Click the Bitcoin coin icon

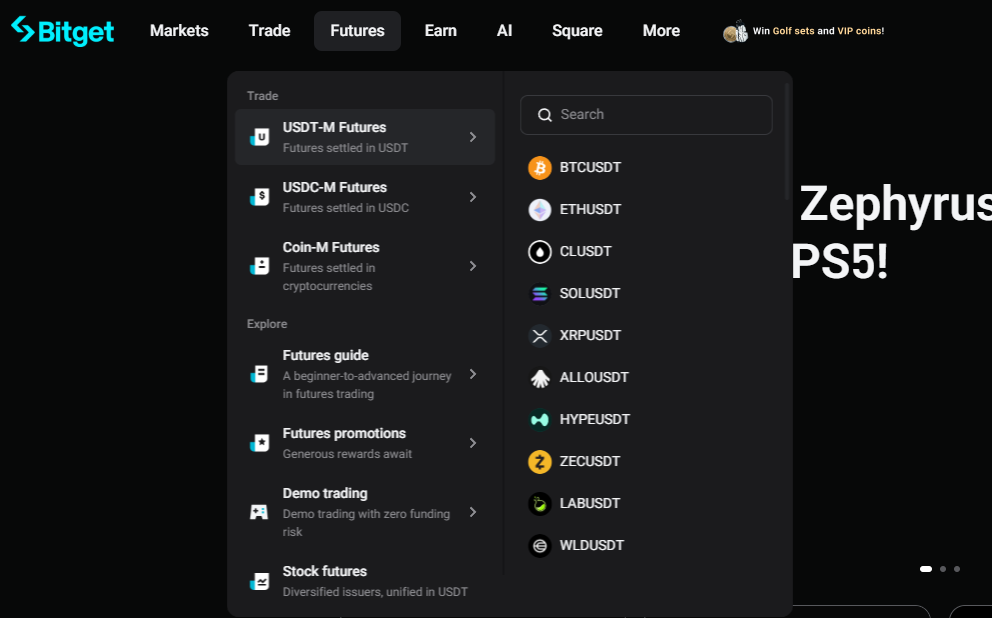coord(540,168)
